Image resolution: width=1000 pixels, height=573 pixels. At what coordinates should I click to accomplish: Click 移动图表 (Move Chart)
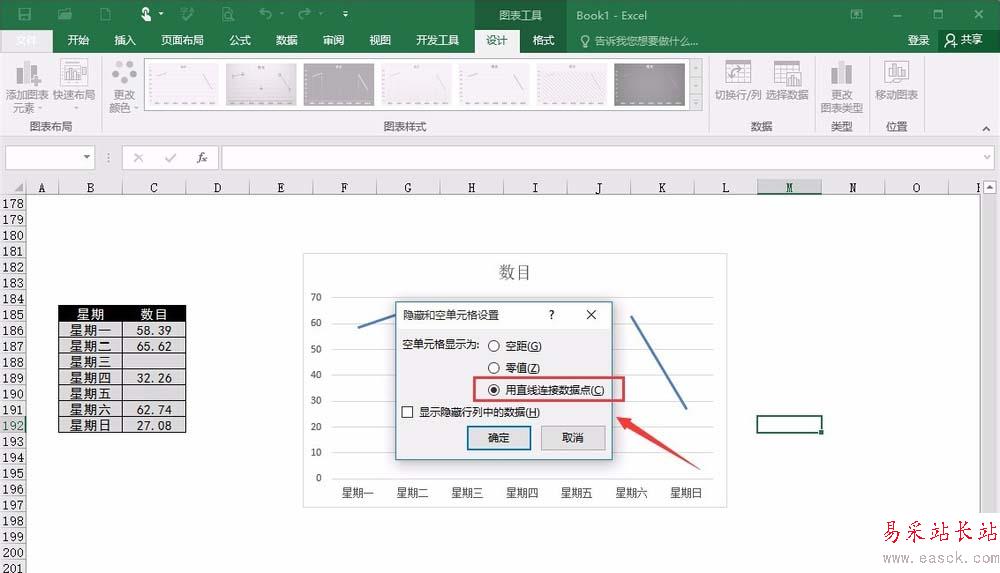(x=897, y=81)
